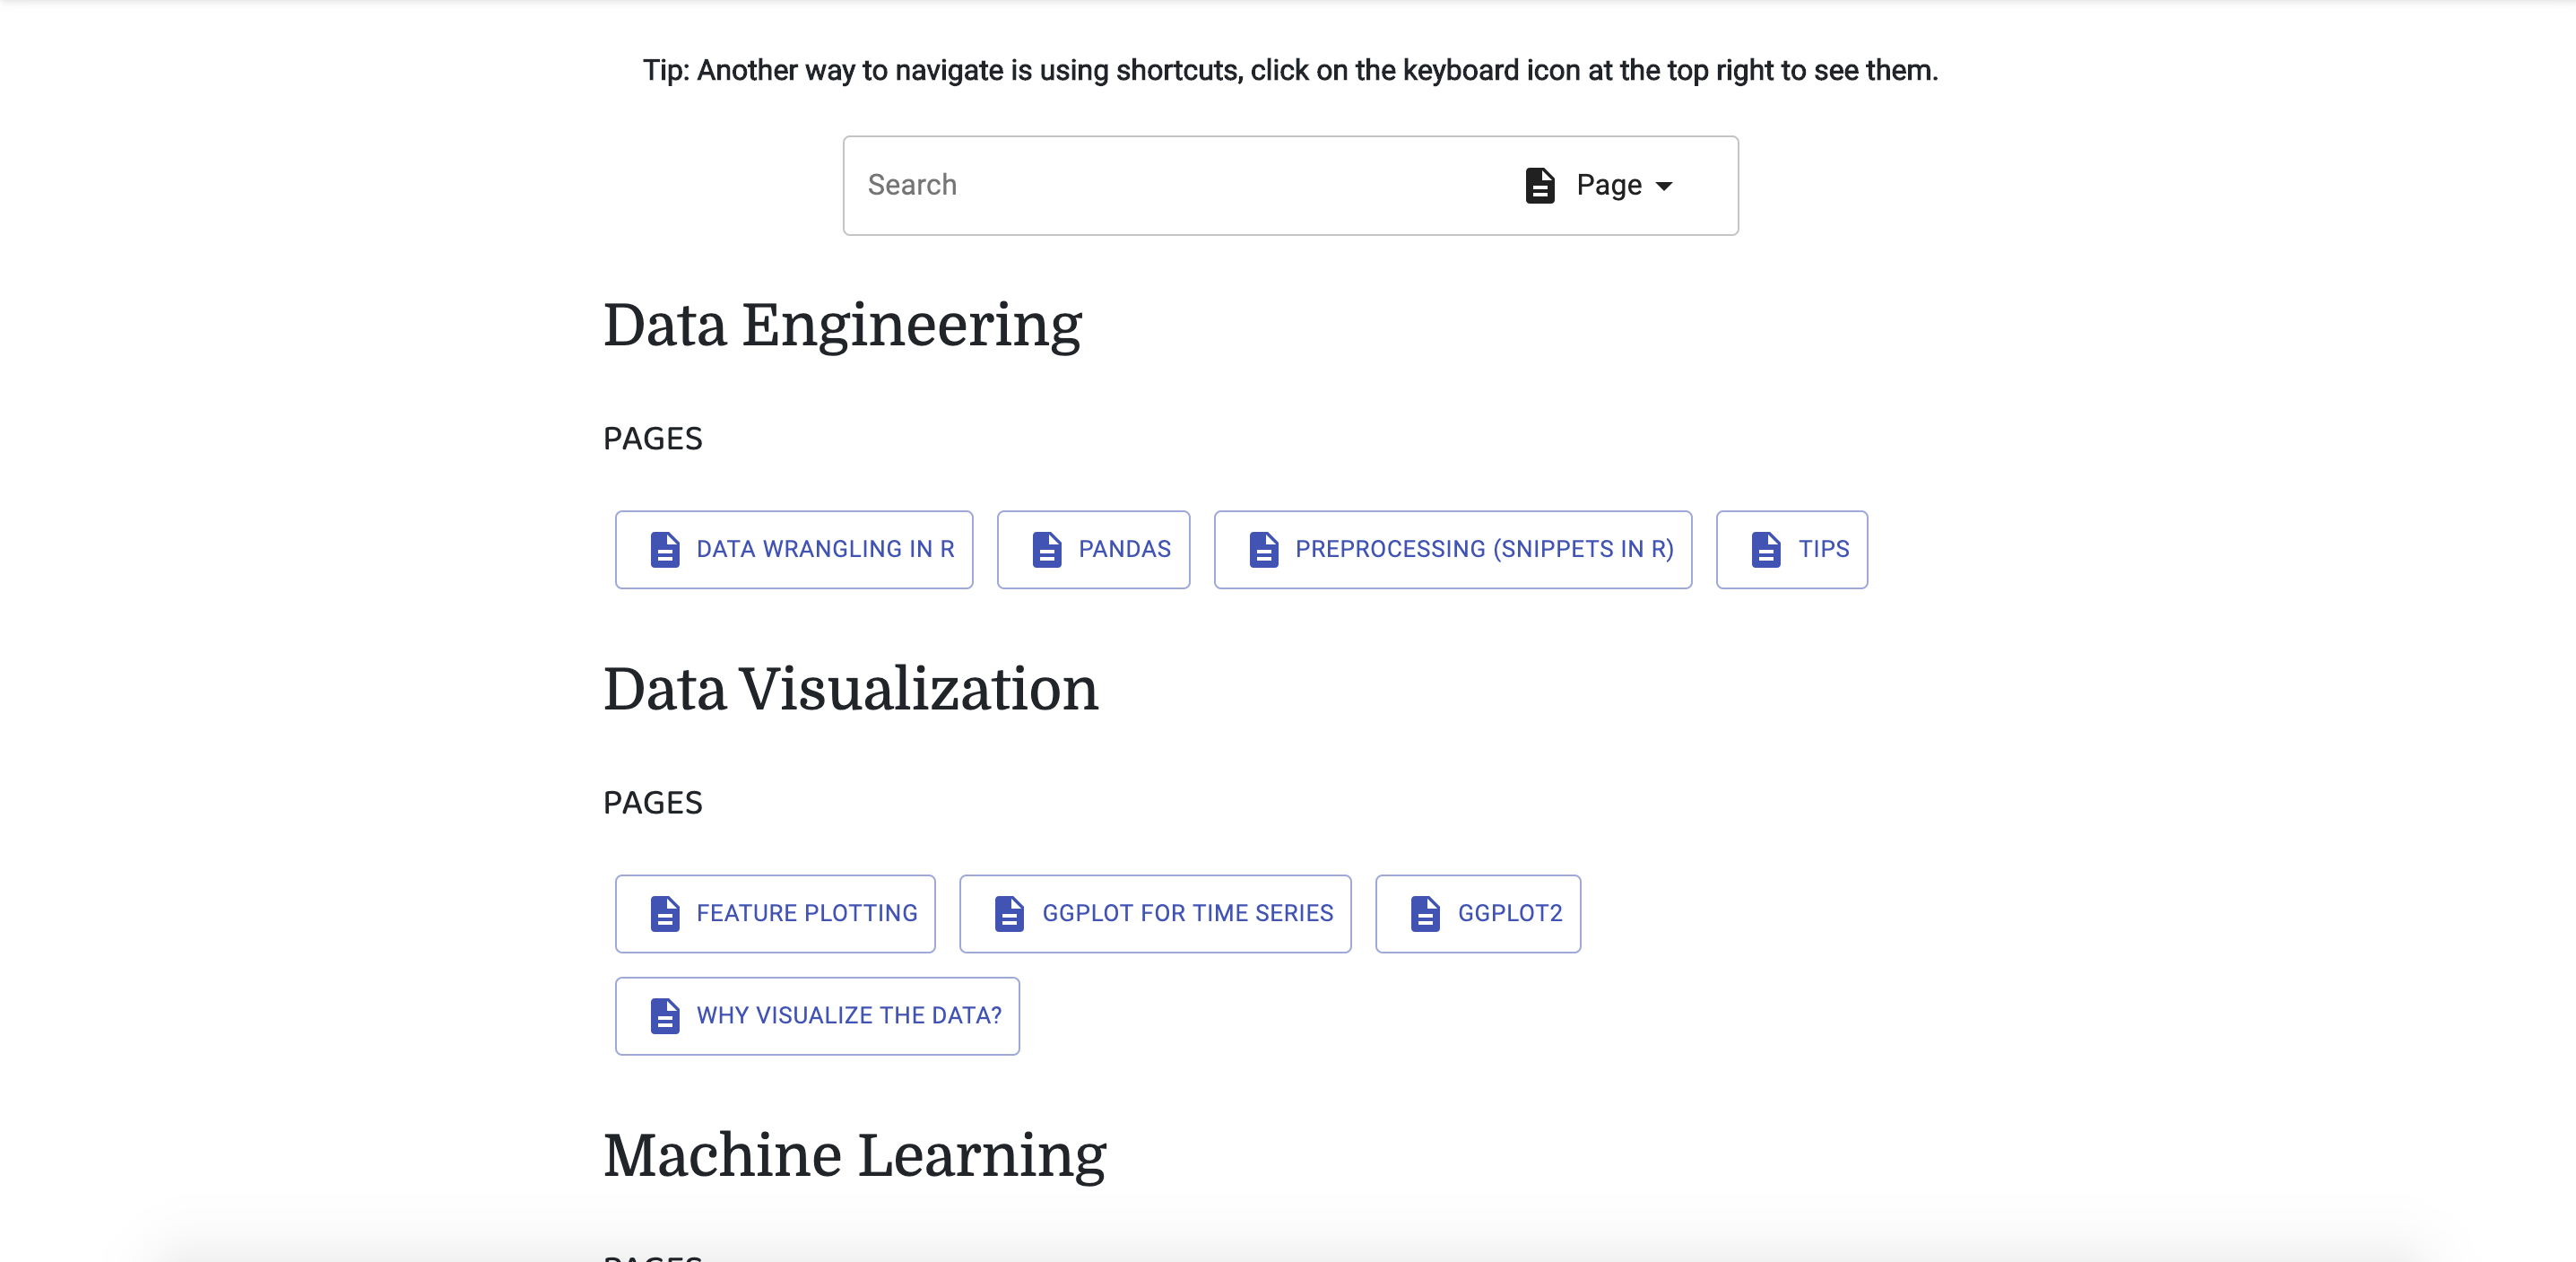2576x1262 pixels.
Task: Click the file icon beside Why Visualize the Data?
Action: [x=665, y=1016]
